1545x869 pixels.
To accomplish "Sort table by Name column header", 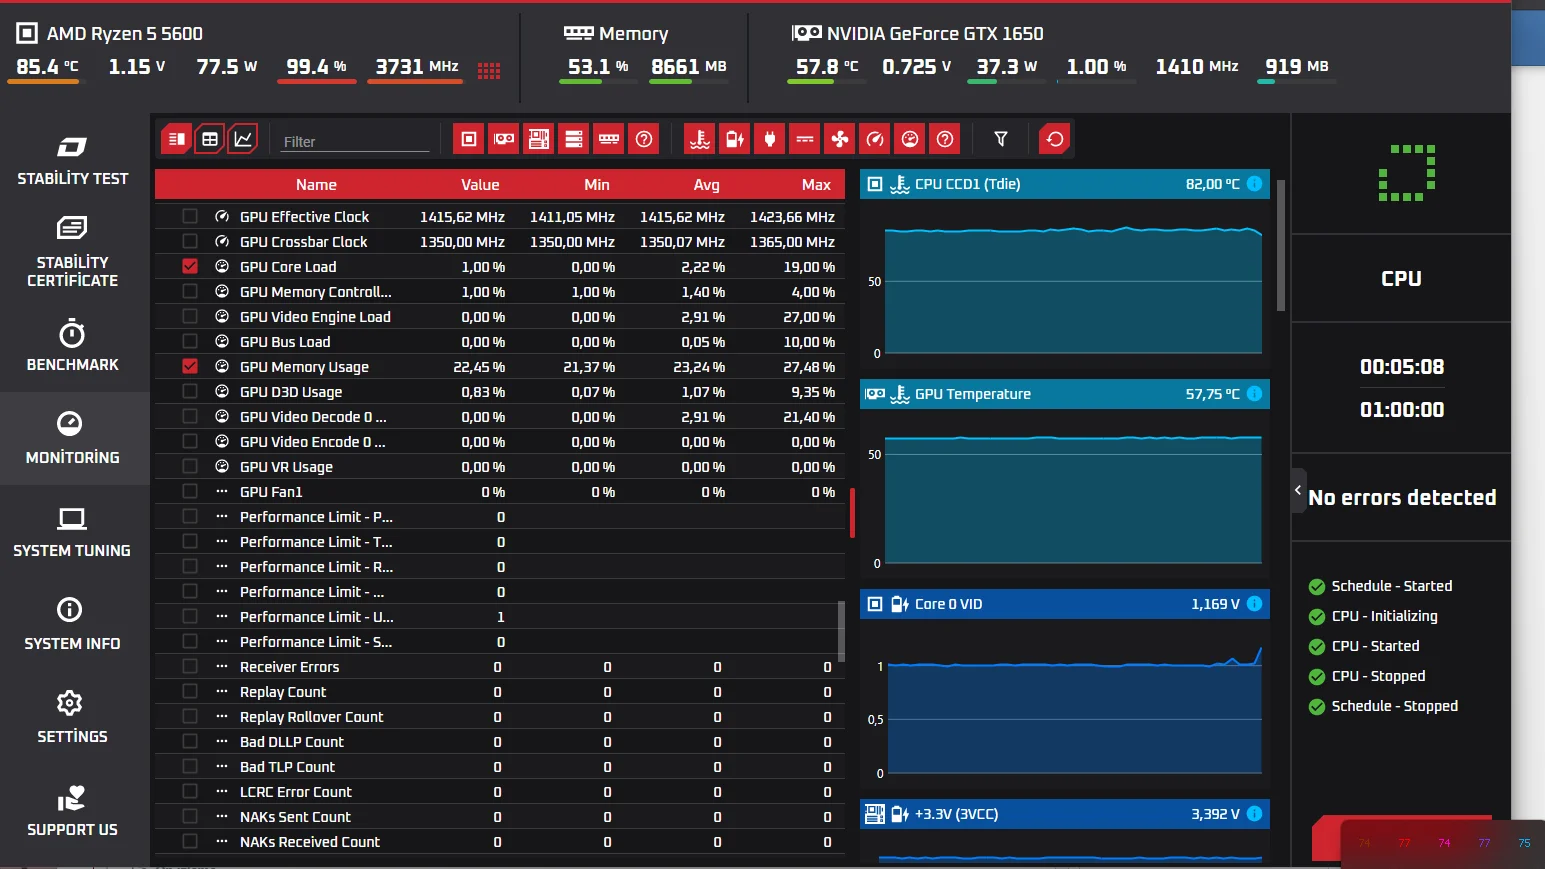I will coord(316,185).
